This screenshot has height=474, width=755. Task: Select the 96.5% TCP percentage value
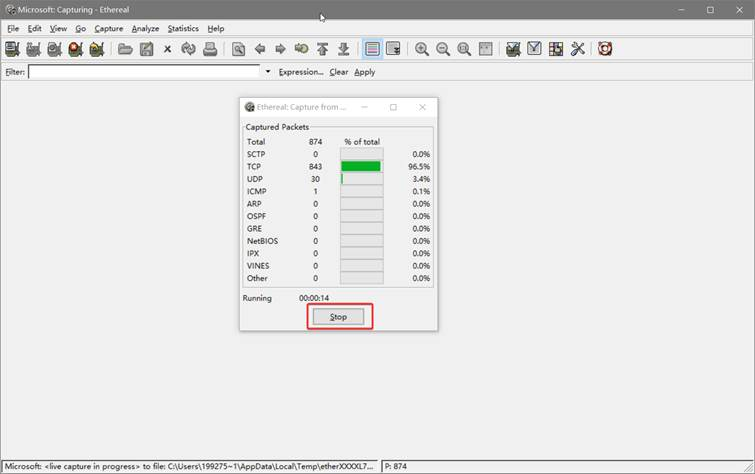419,166
